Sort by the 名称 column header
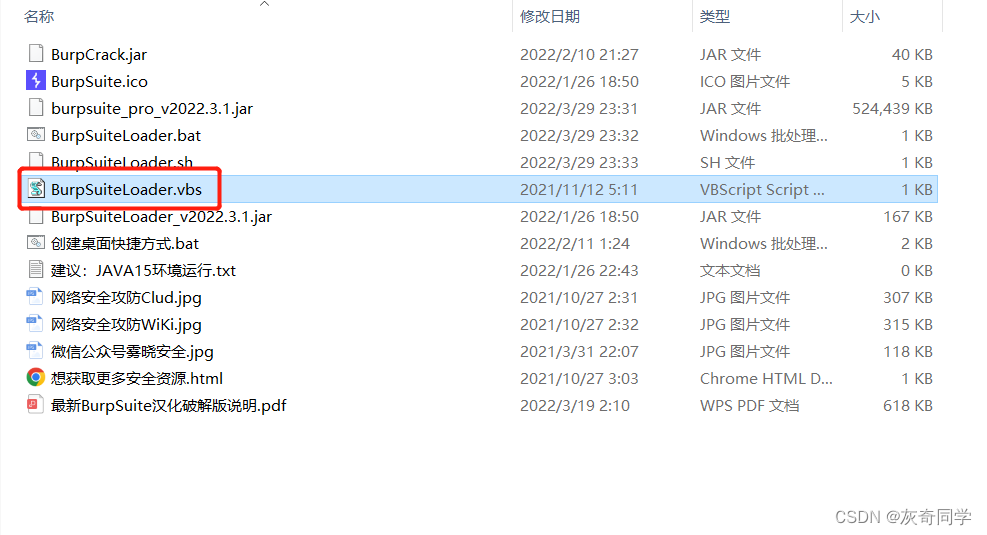 (x=39, y=16)
